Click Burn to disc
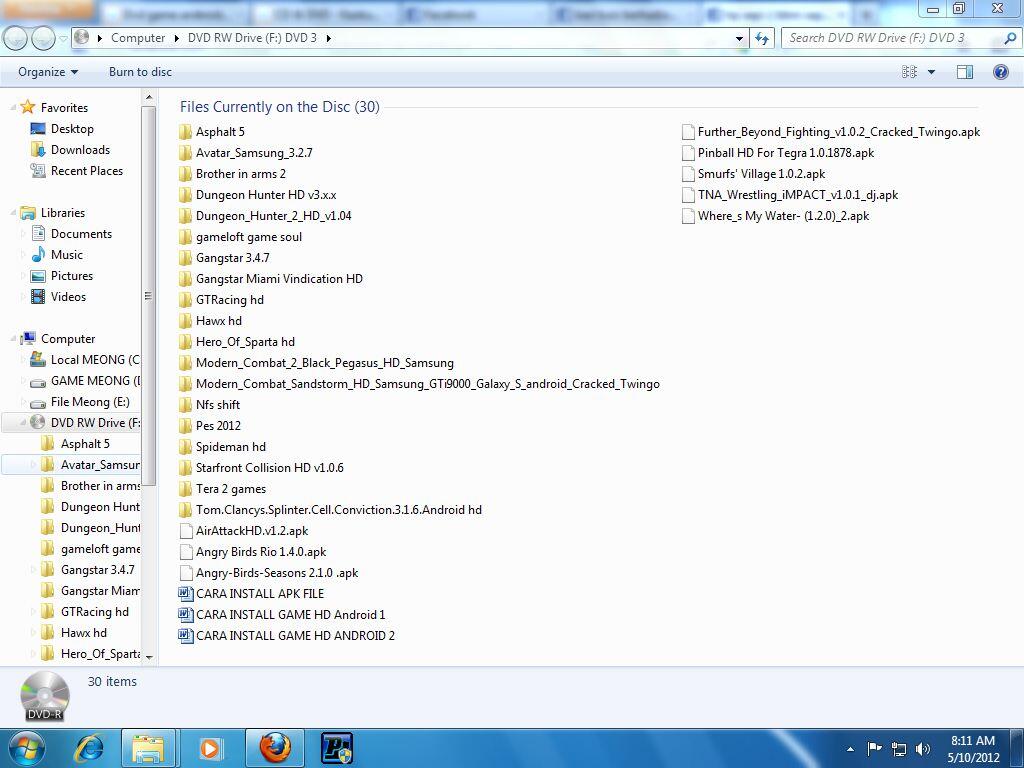 coord(140,72)
